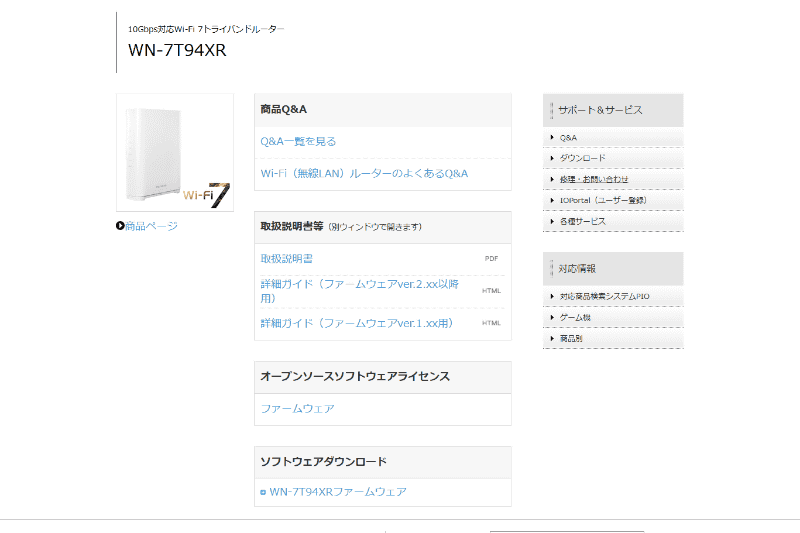Click the arrow bullet beside ゲーム機
The height and width of the screenshot is (533, 800).
click(x=552, y=317)
